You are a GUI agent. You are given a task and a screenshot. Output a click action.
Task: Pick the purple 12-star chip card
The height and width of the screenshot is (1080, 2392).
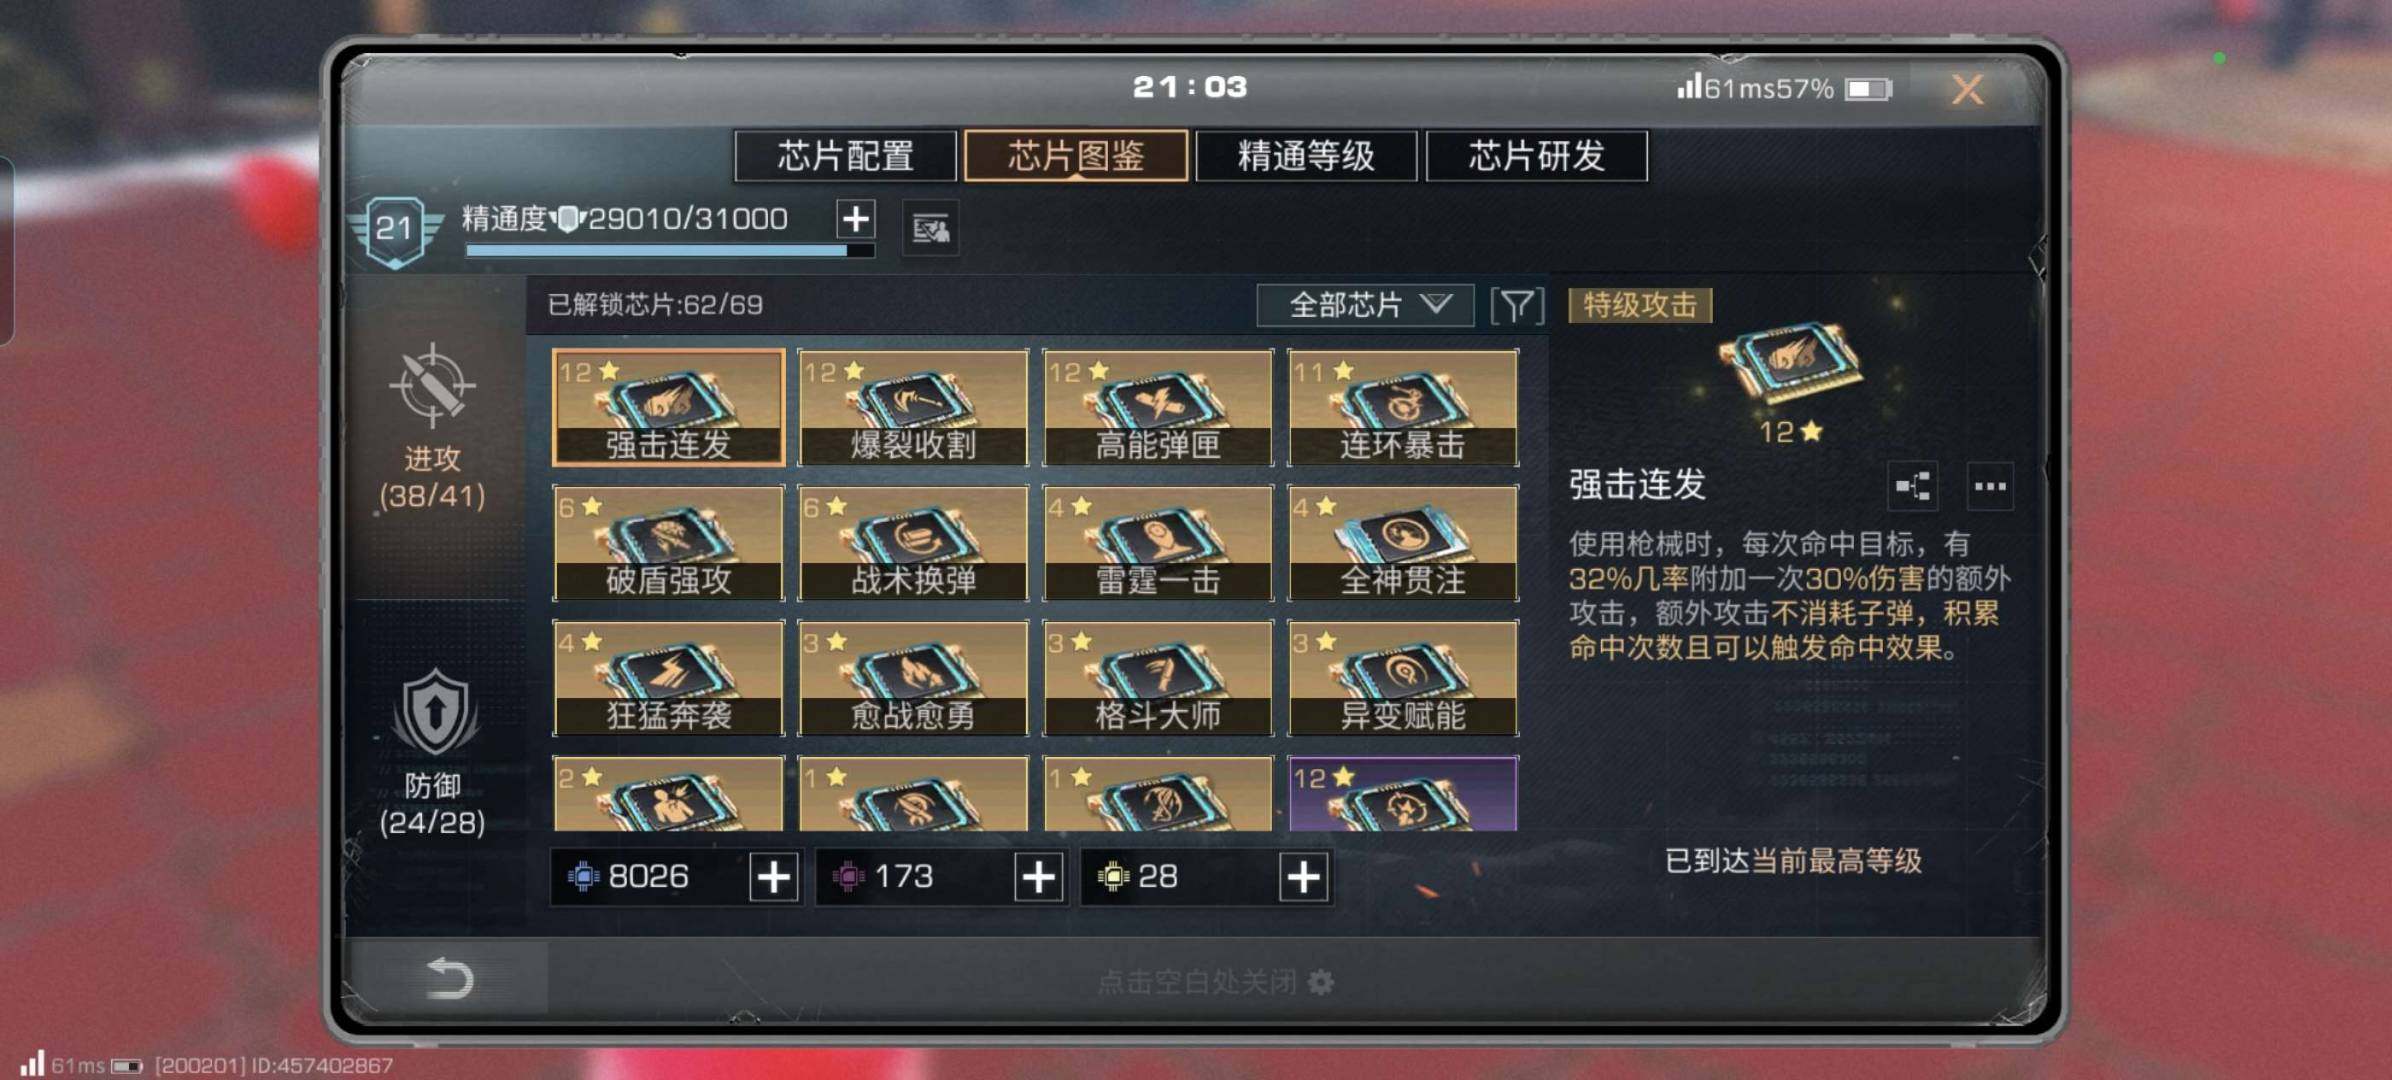[x=1403, y=794]
